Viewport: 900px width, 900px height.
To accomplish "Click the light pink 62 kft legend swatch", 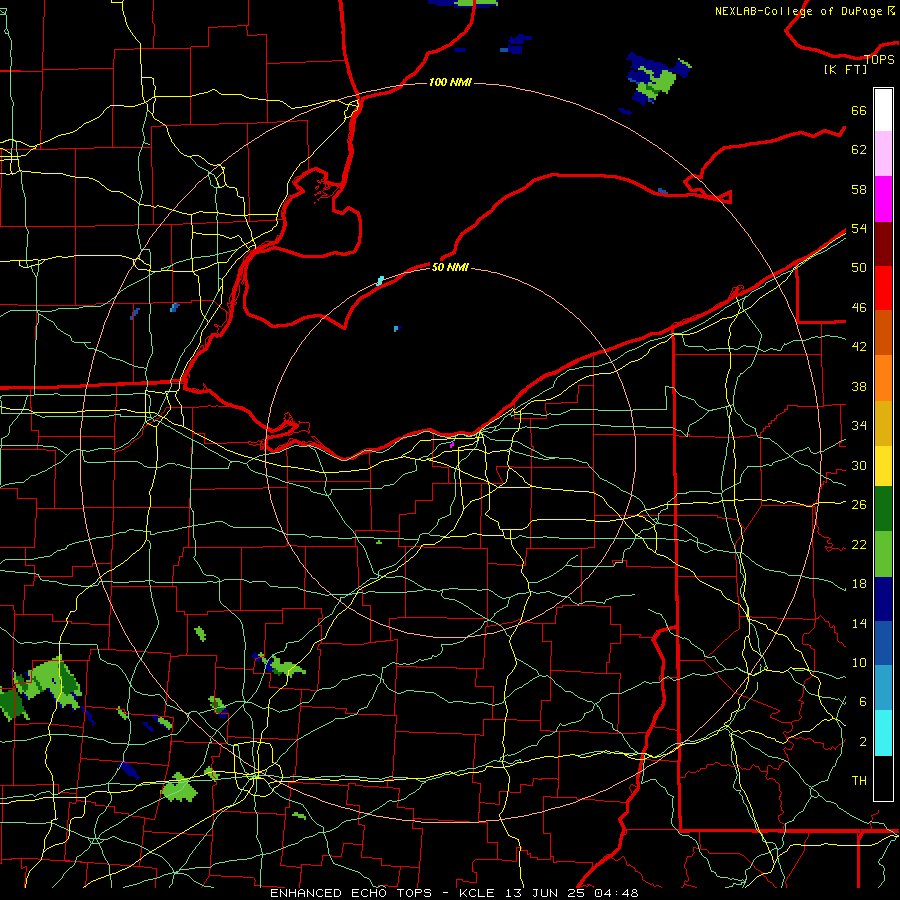I will [883, 153].
